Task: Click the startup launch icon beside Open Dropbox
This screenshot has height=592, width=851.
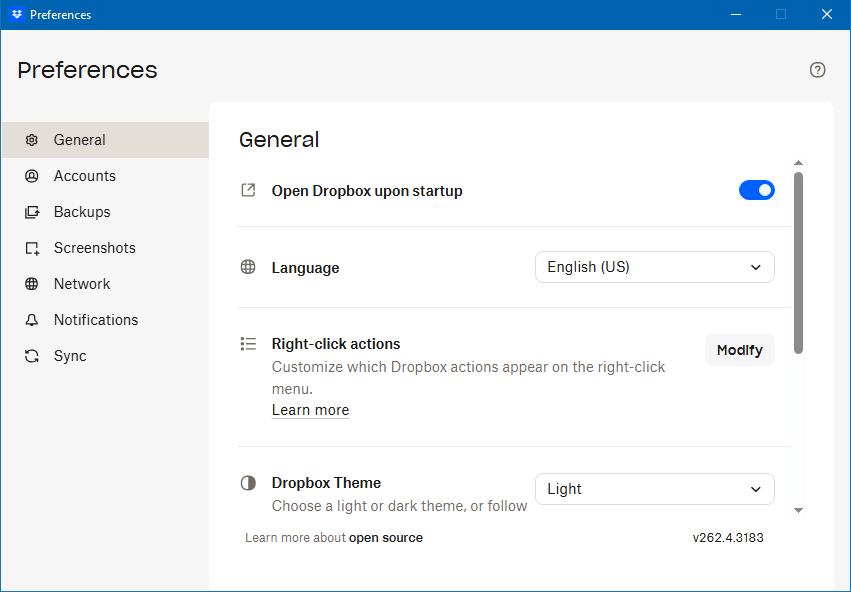Action: 248,190
